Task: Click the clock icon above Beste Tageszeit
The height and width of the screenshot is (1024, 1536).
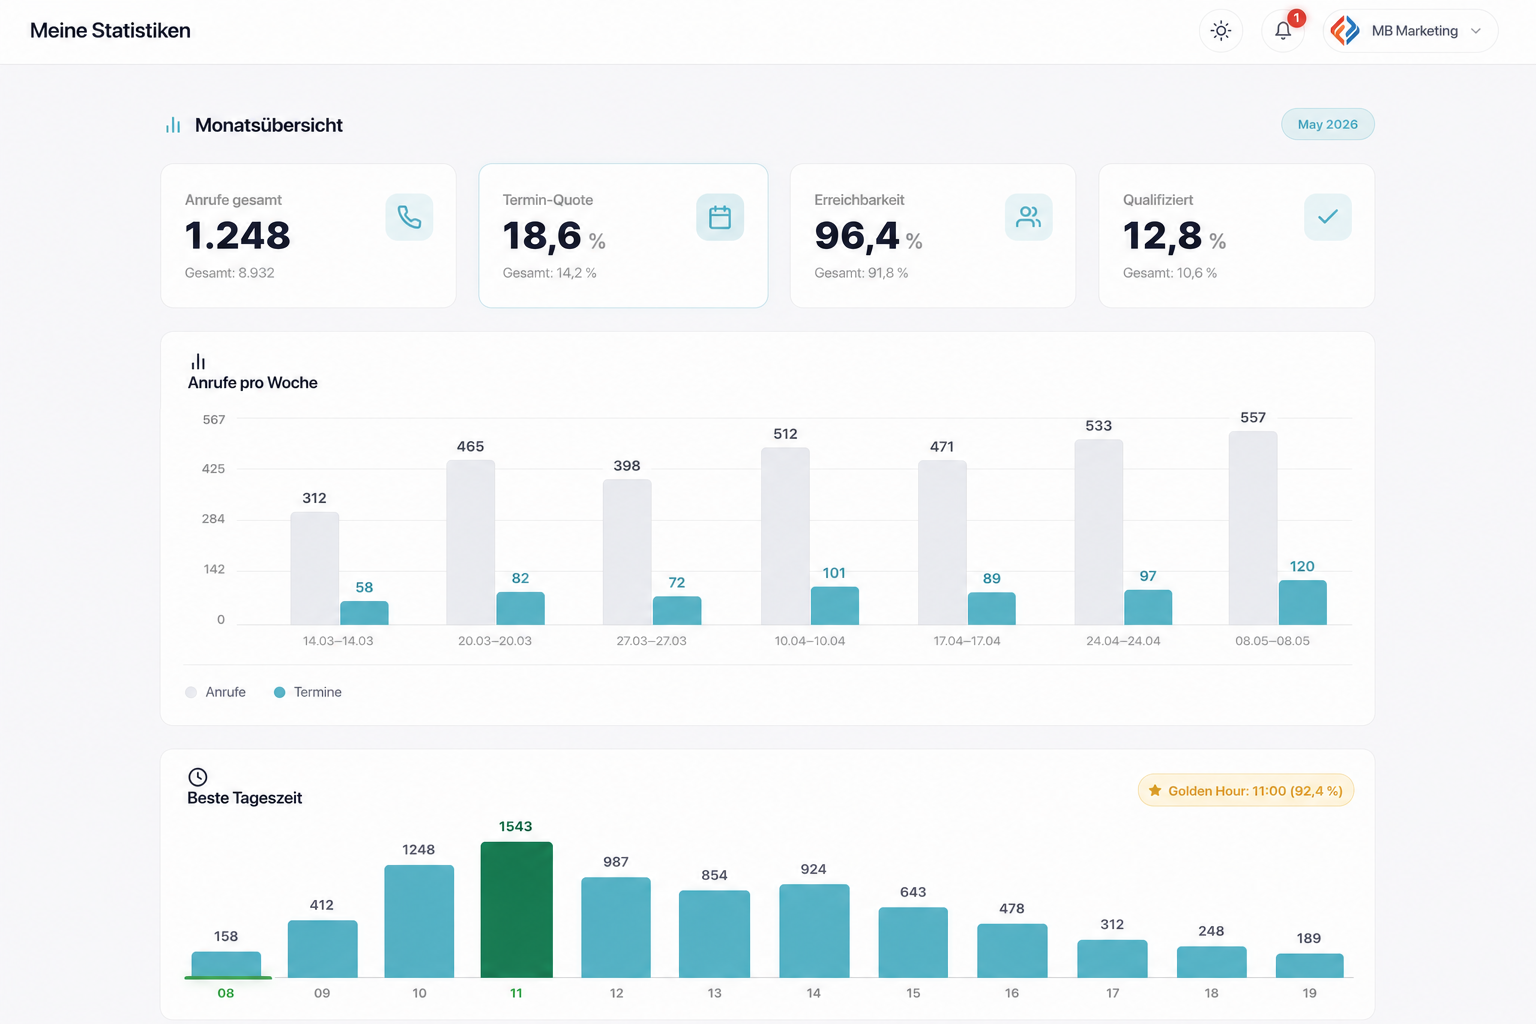Action: pos(198,777)
